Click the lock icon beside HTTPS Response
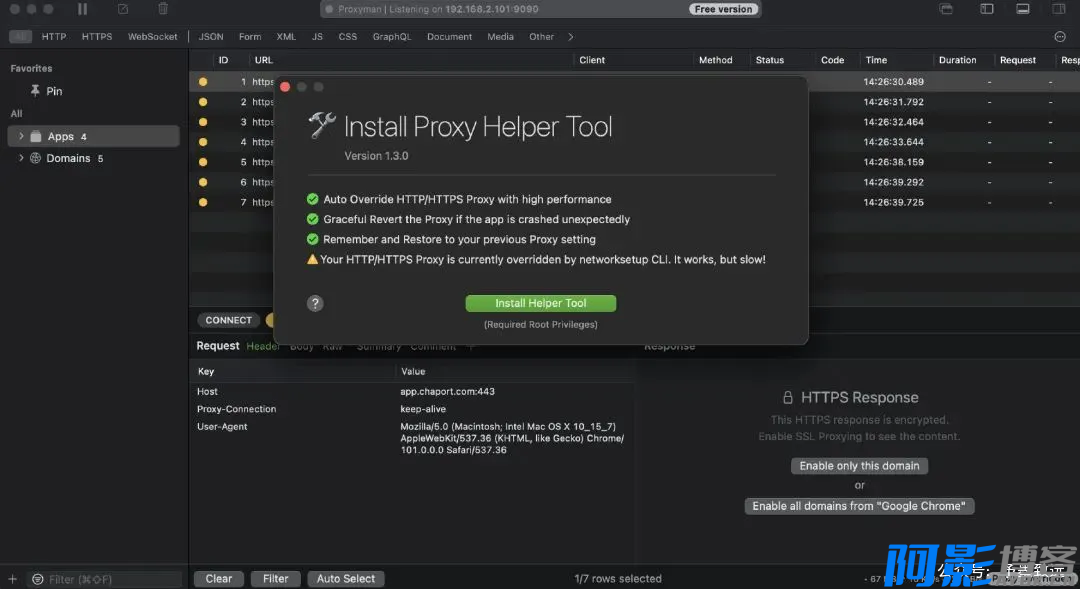The image size is (1080, 589). point(788,398)
